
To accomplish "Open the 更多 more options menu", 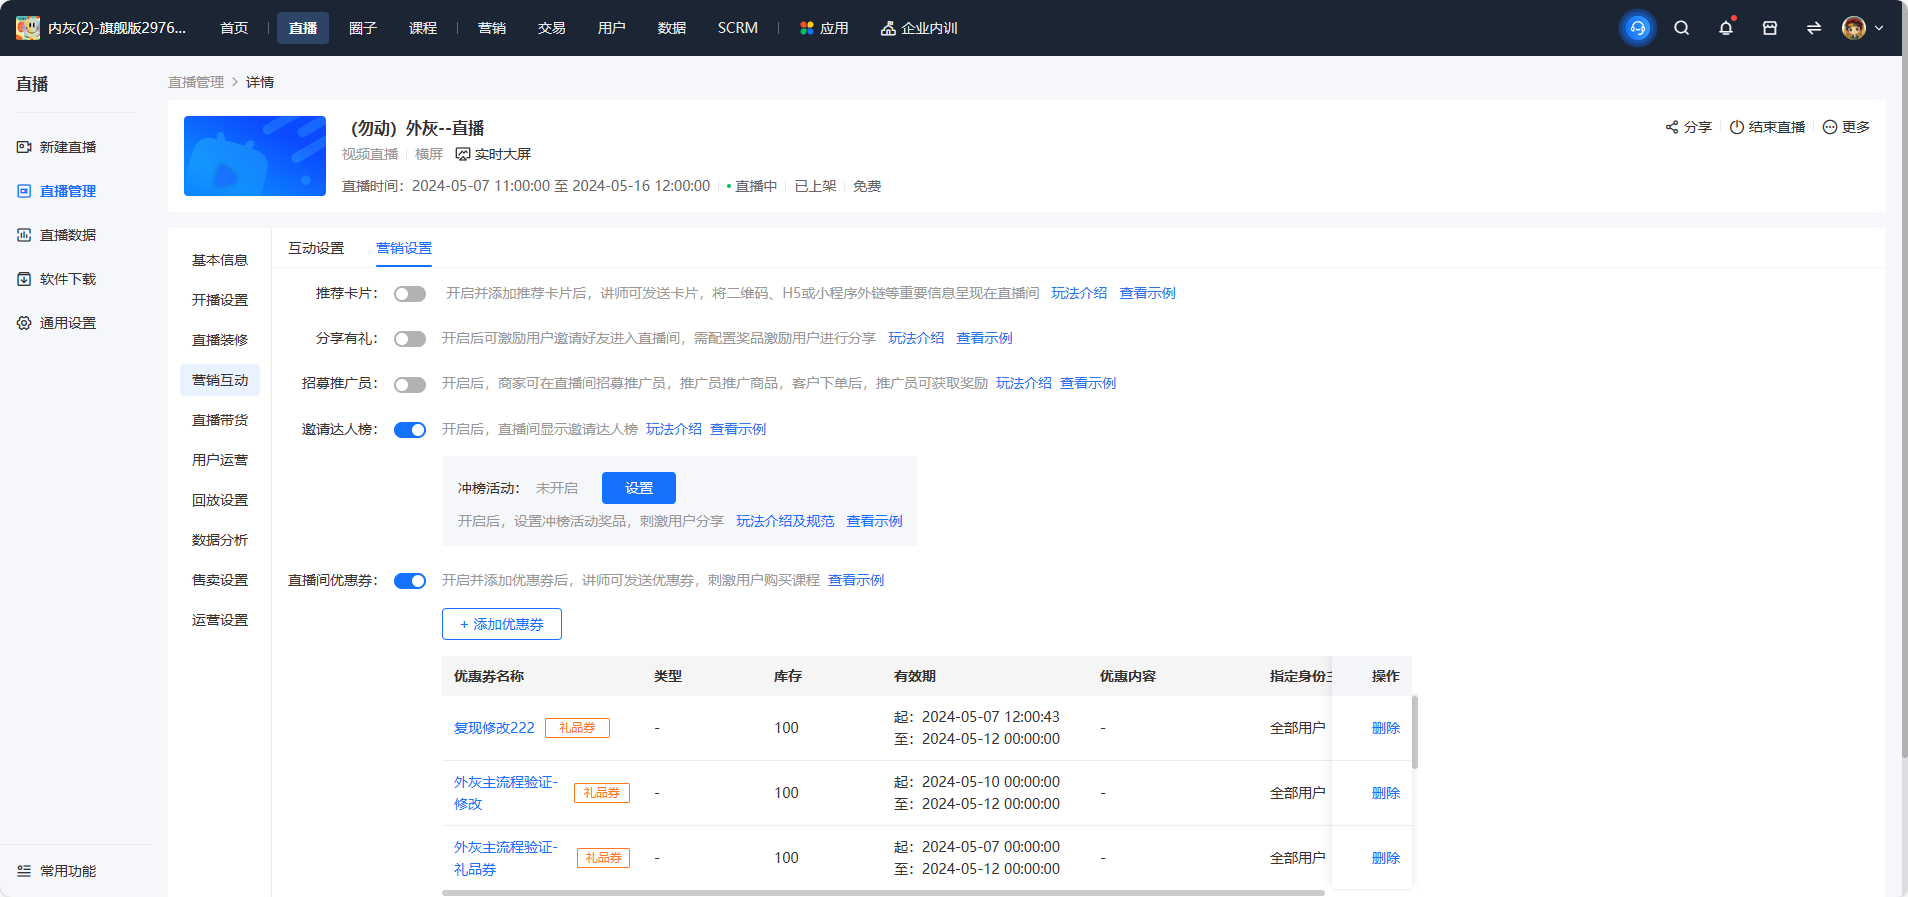I will coord(1846,127).
